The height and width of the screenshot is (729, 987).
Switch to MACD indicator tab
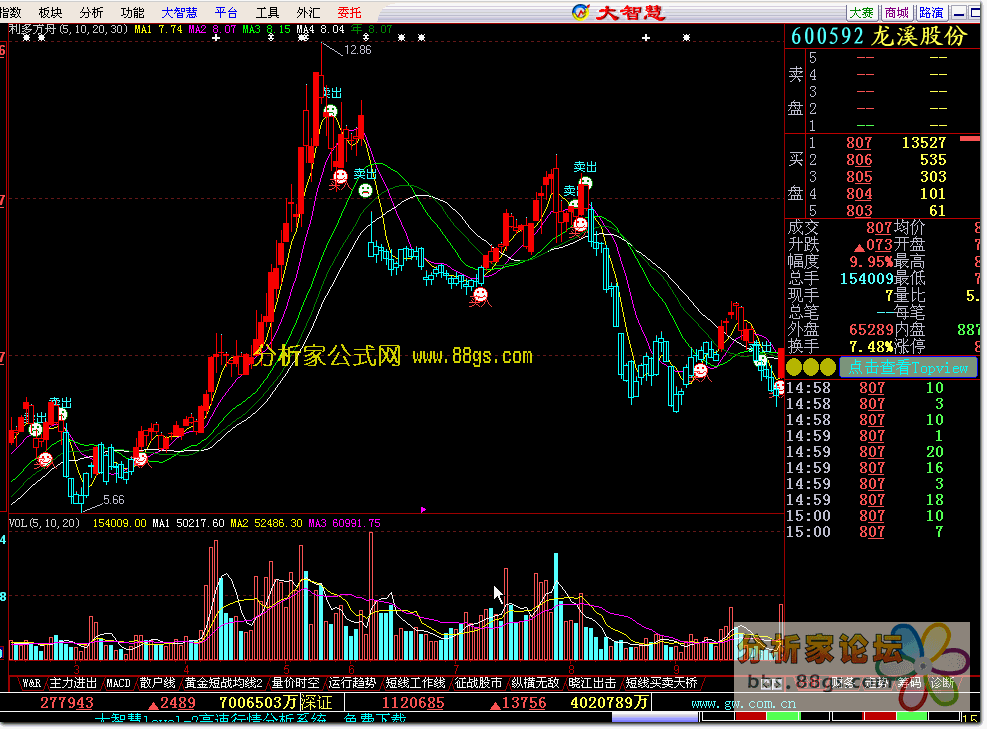[x=118, y=683]
